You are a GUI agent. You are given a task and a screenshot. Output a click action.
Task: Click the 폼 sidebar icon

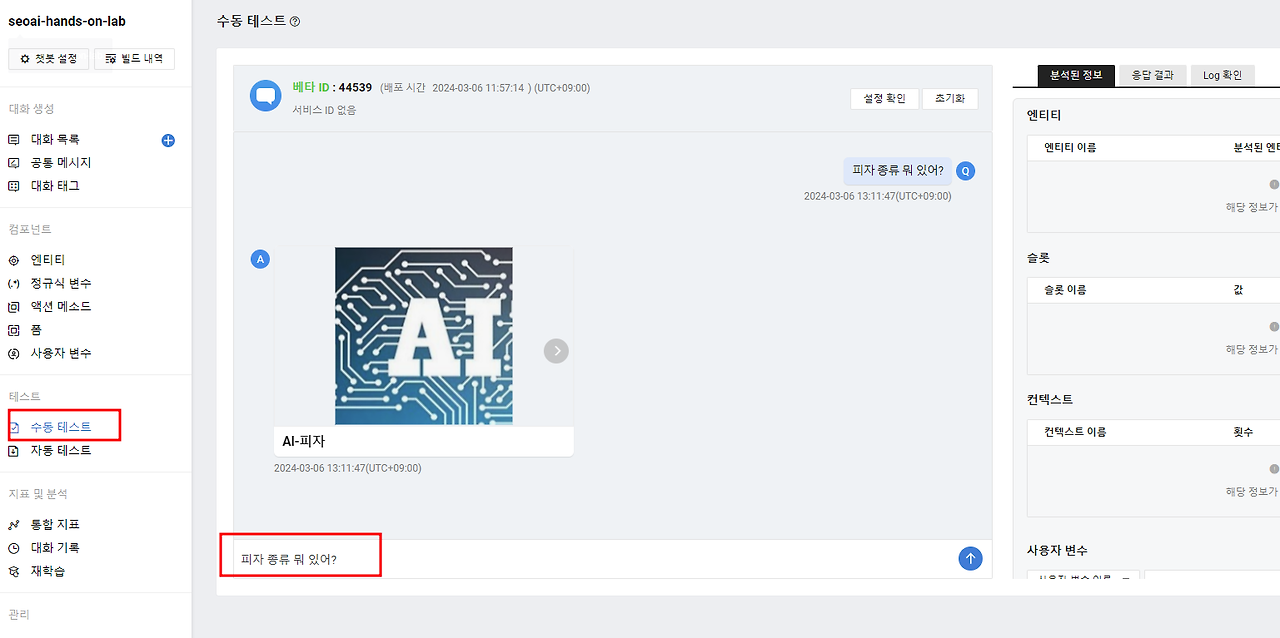tap(14, 330)
